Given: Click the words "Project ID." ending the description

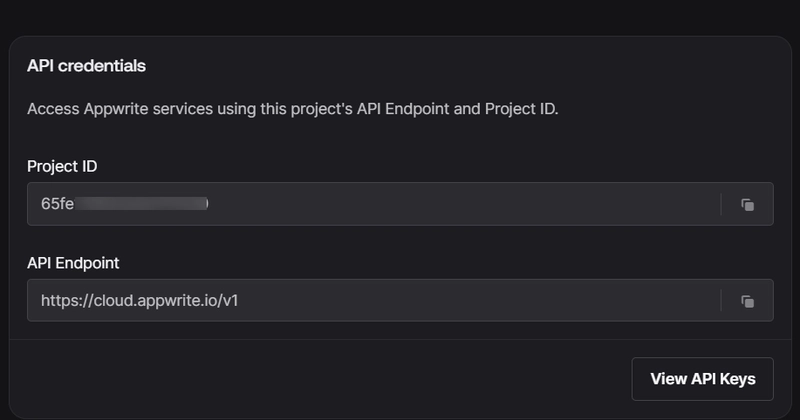Looking at the screenshot, I should (x=521, y=109).
